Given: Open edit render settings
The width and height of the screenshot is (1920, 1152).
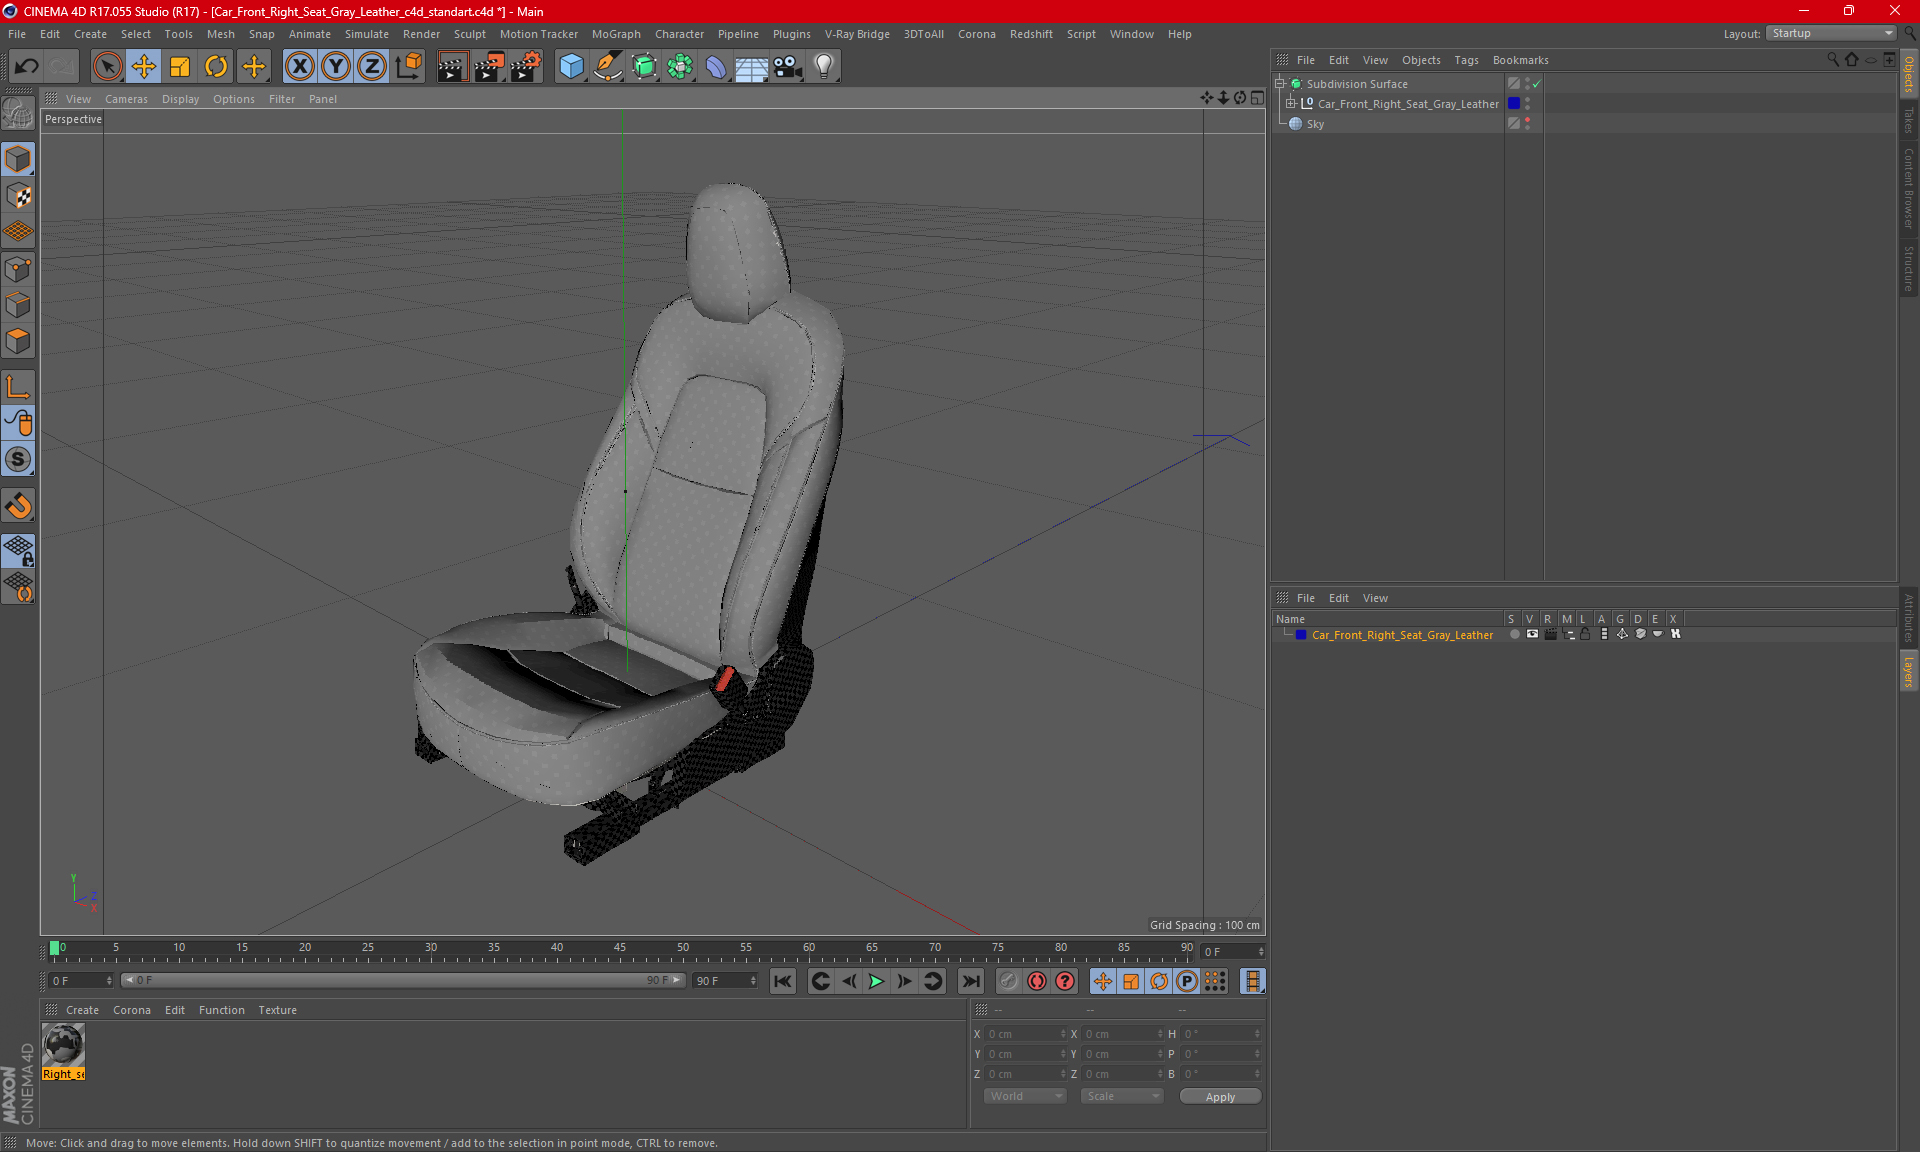Looking at the screenshot, I should click(x=526, y=67).
